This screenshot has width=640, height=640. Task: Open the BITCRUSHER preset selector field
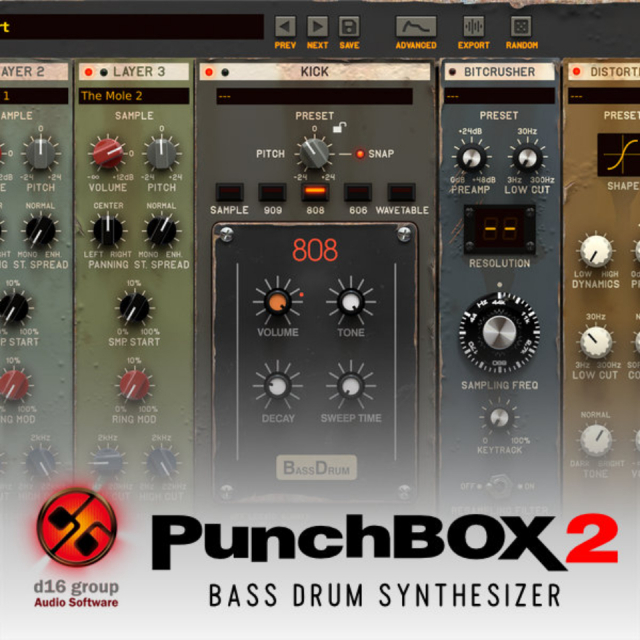tap(499, 96)
